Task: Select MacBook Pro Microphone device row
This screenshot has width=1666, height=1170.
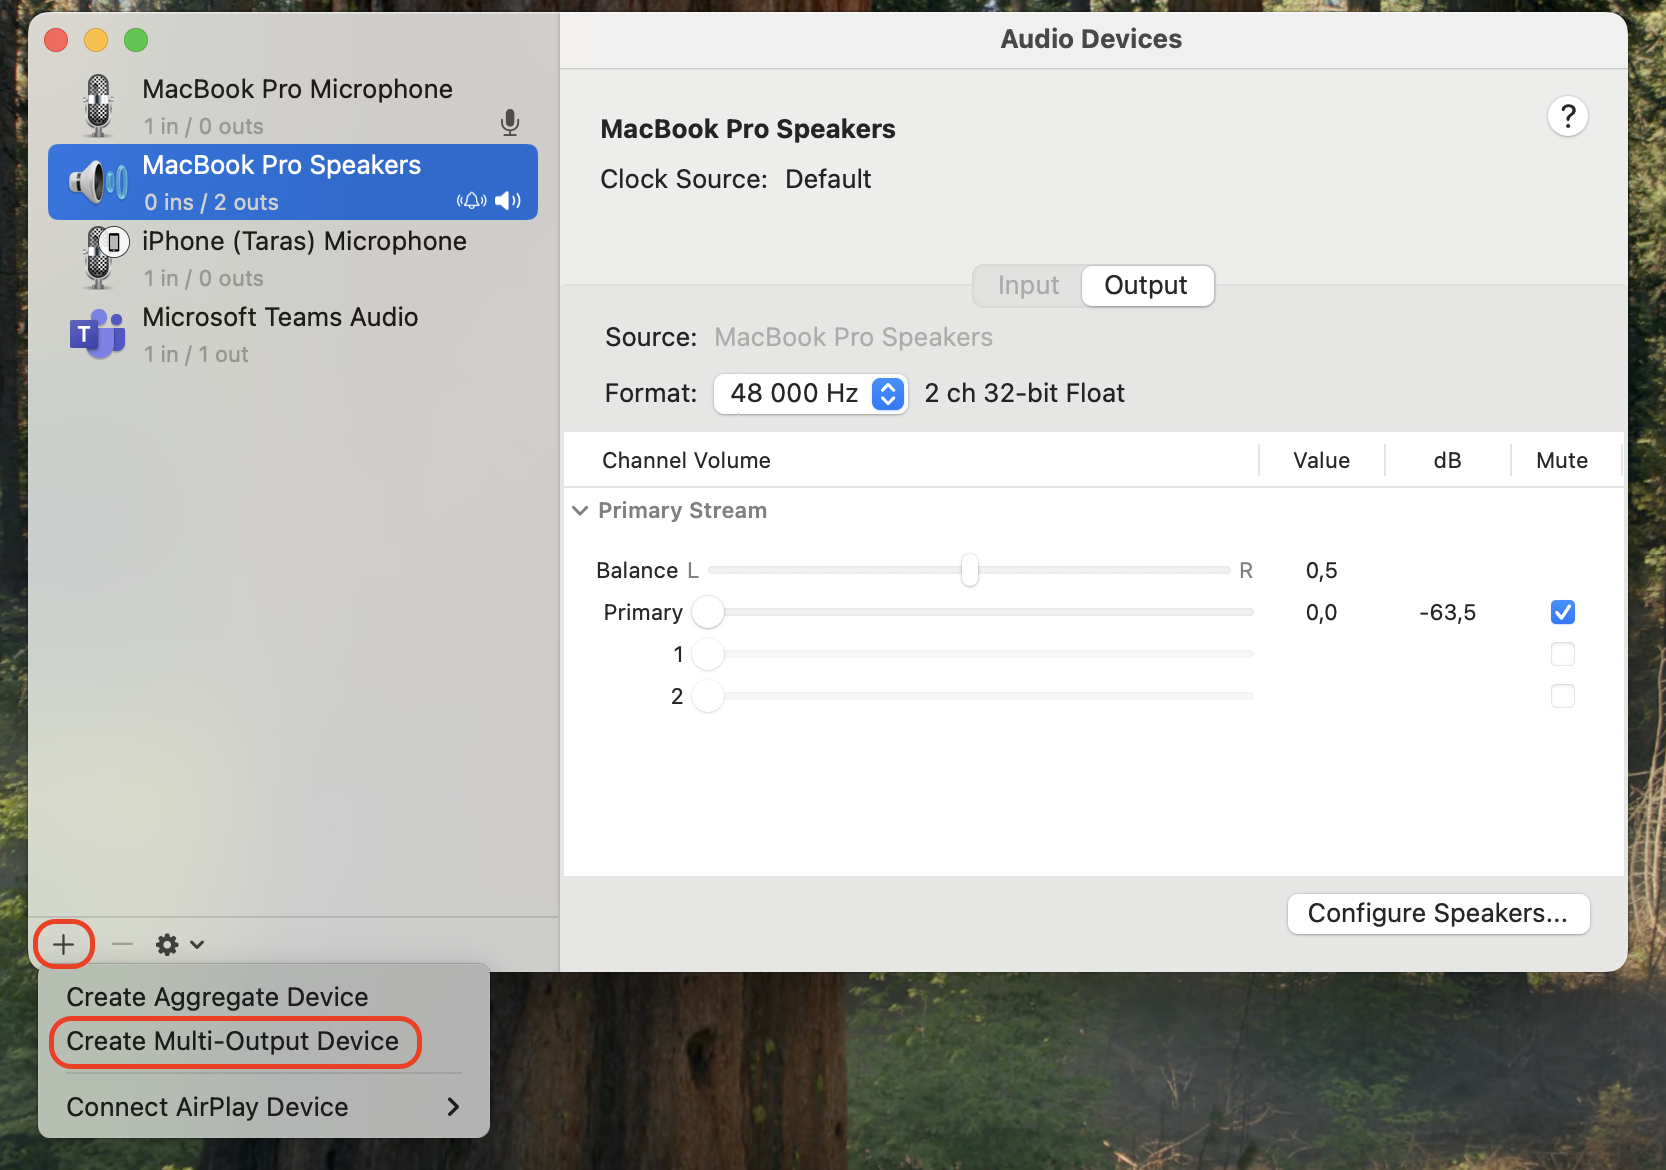Action: click(293, 106)
